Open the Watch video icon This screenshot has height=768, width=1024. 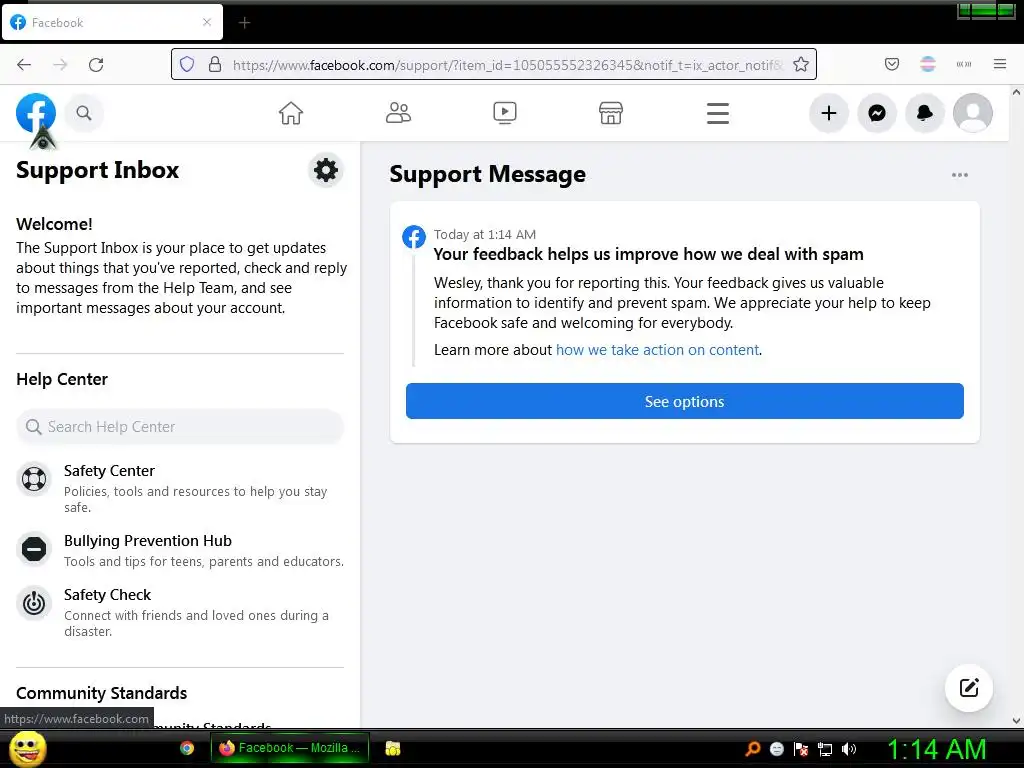coord(505,113)
